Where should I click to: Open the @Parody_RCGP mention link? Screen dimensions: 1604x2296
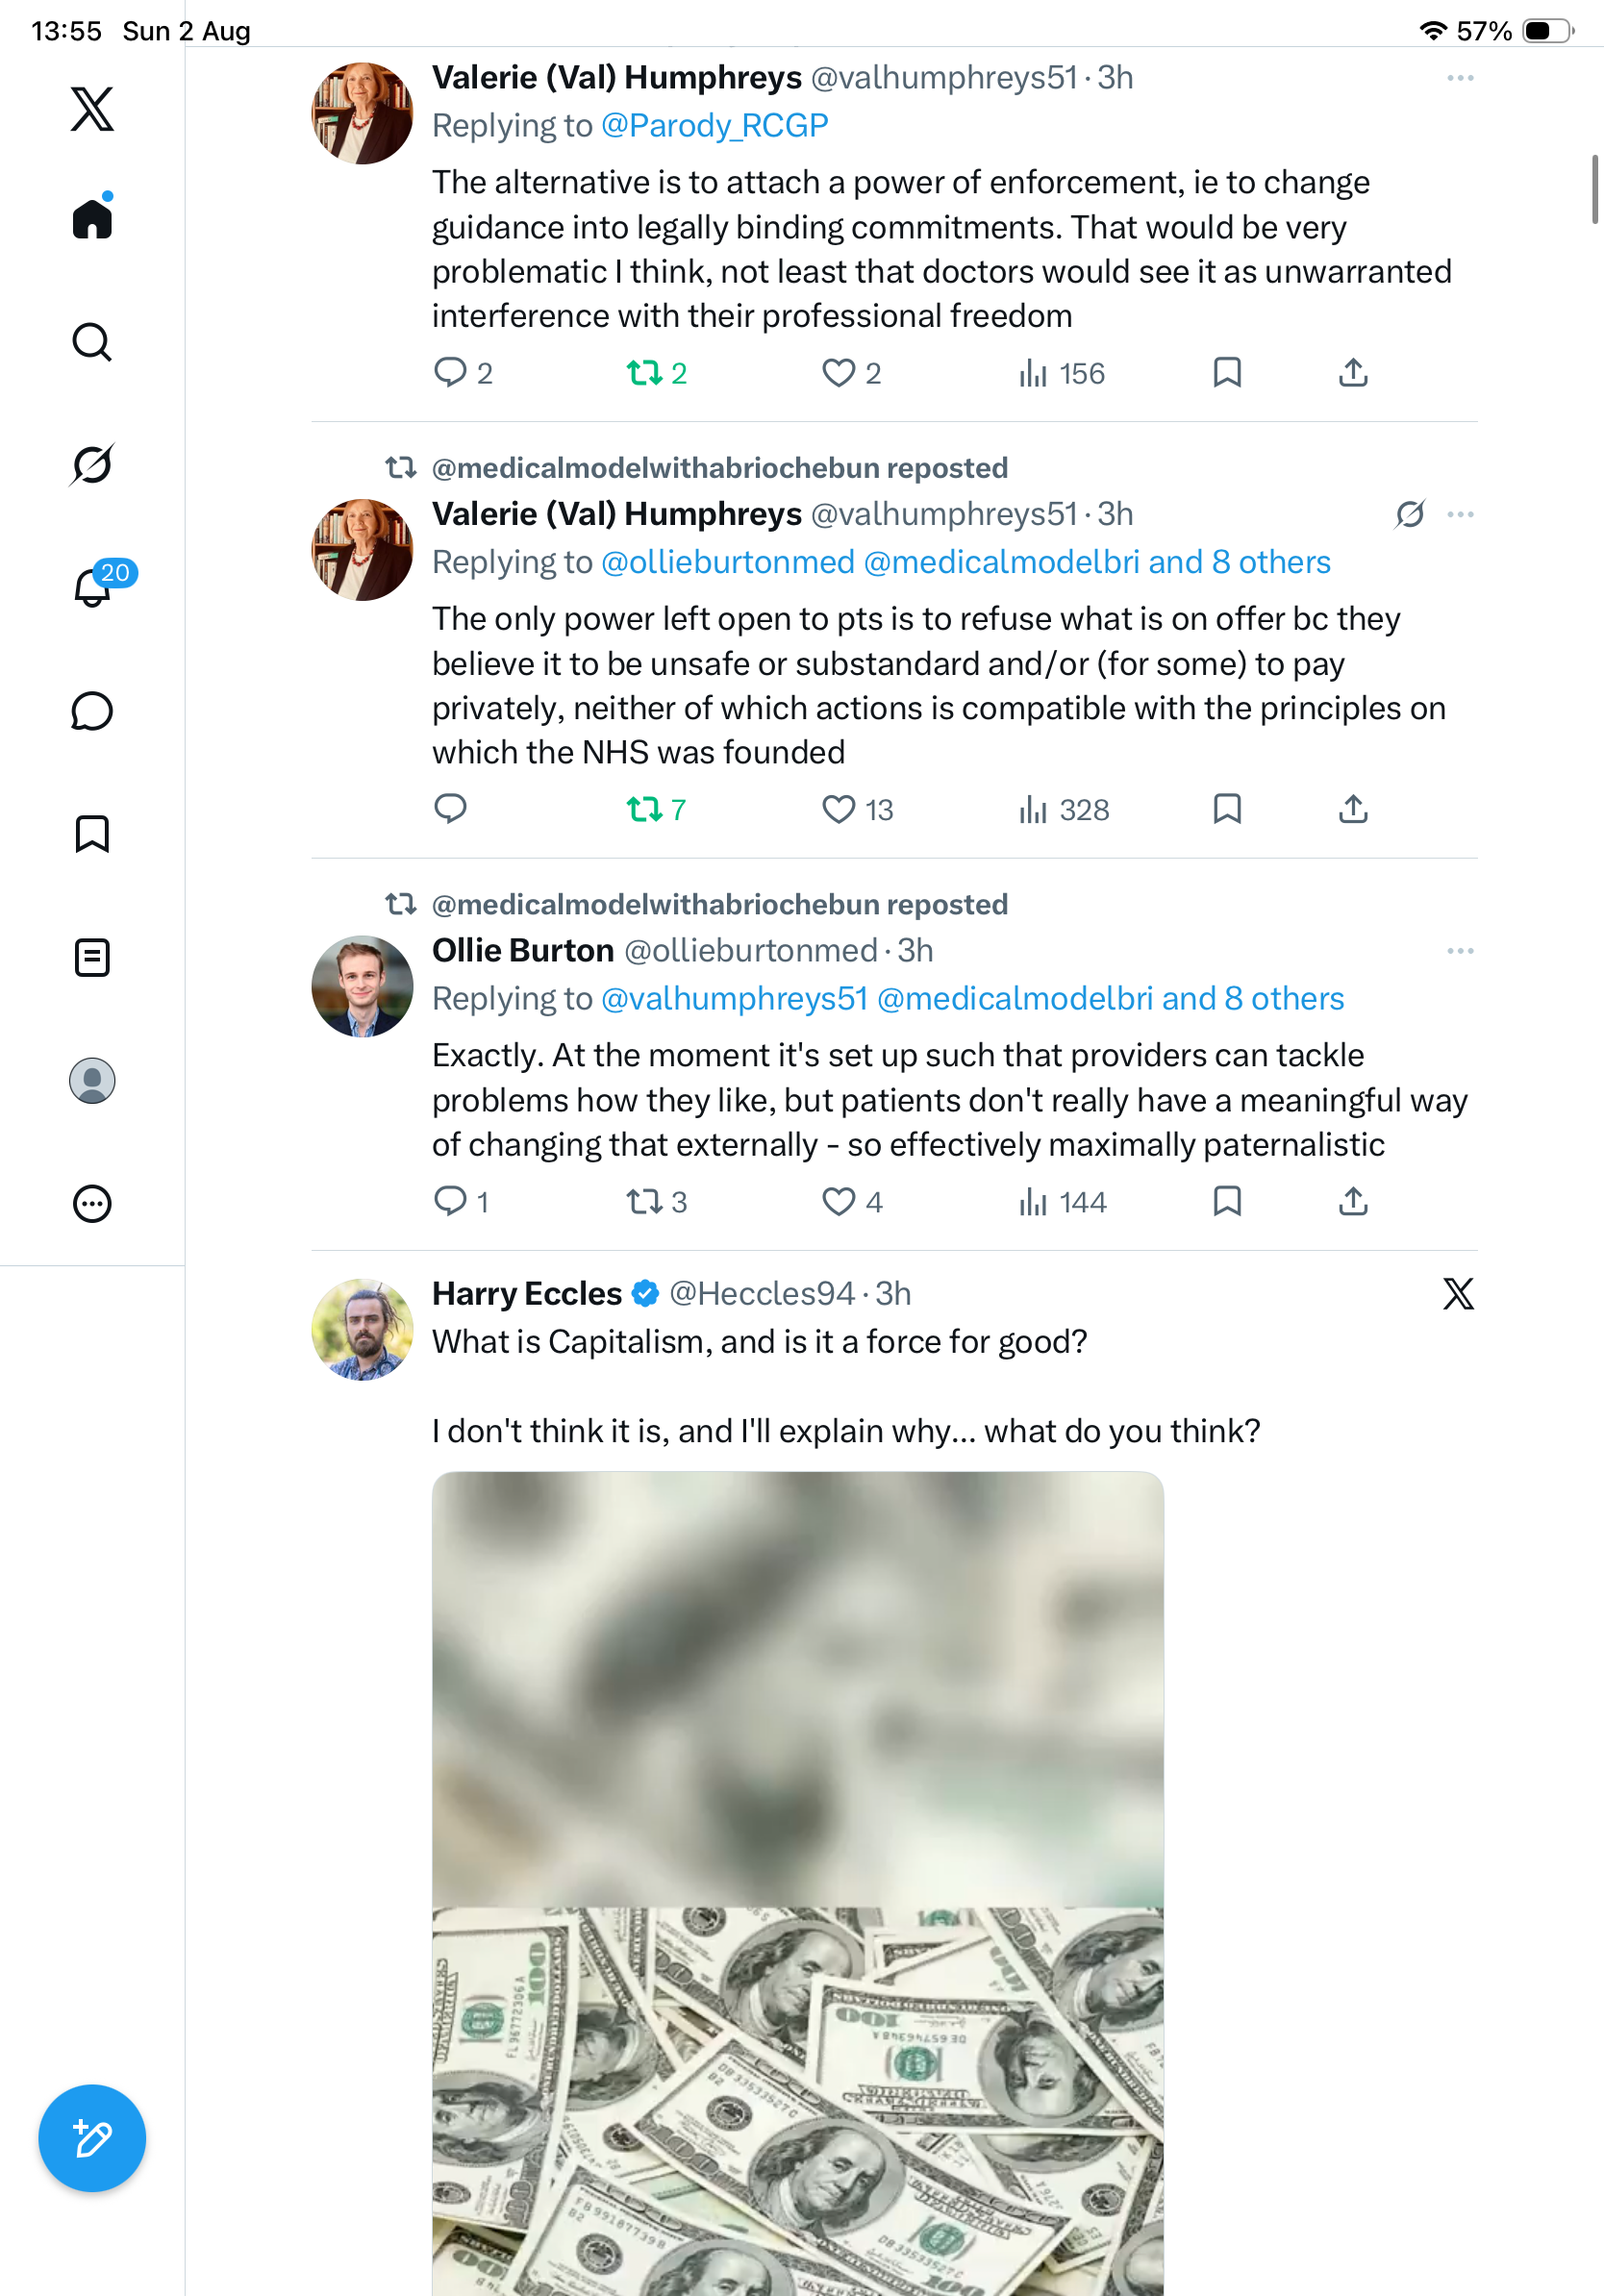pyautogui.click(x=714, y=126)
